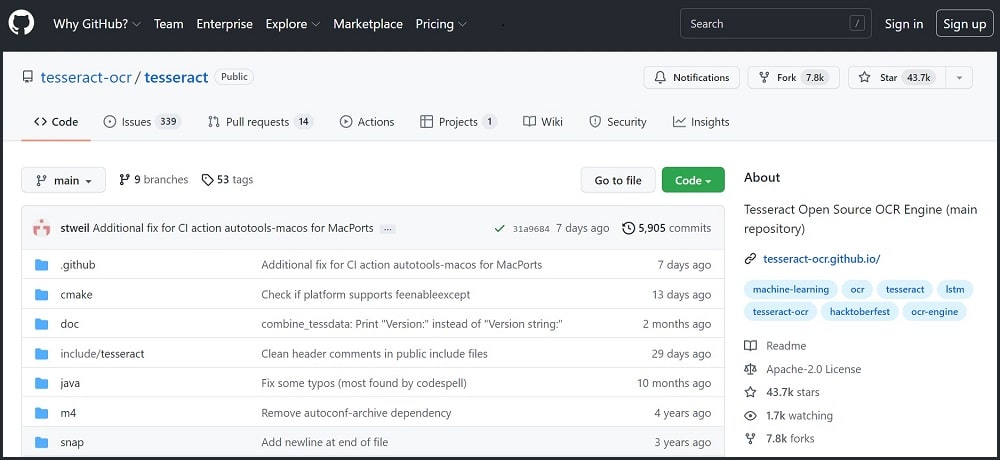Screen dimensions: 1000x460
Task: Click the Apache-2.0 License link
Action: point(814,369)
